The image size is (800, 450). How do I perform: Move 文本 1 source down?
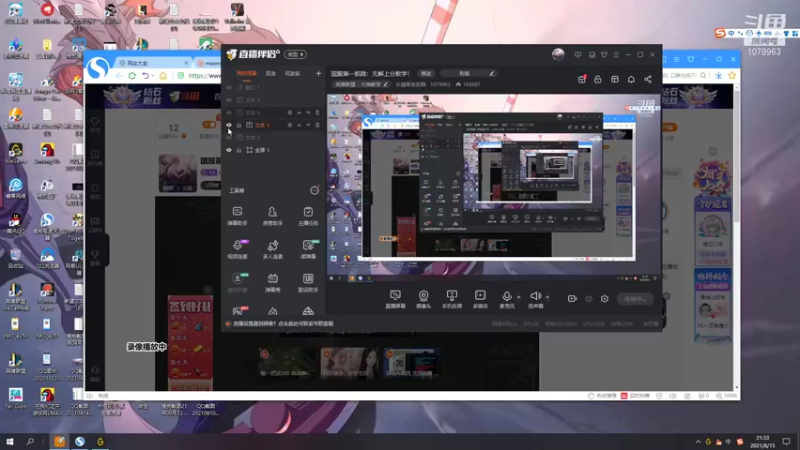(308, 125)
